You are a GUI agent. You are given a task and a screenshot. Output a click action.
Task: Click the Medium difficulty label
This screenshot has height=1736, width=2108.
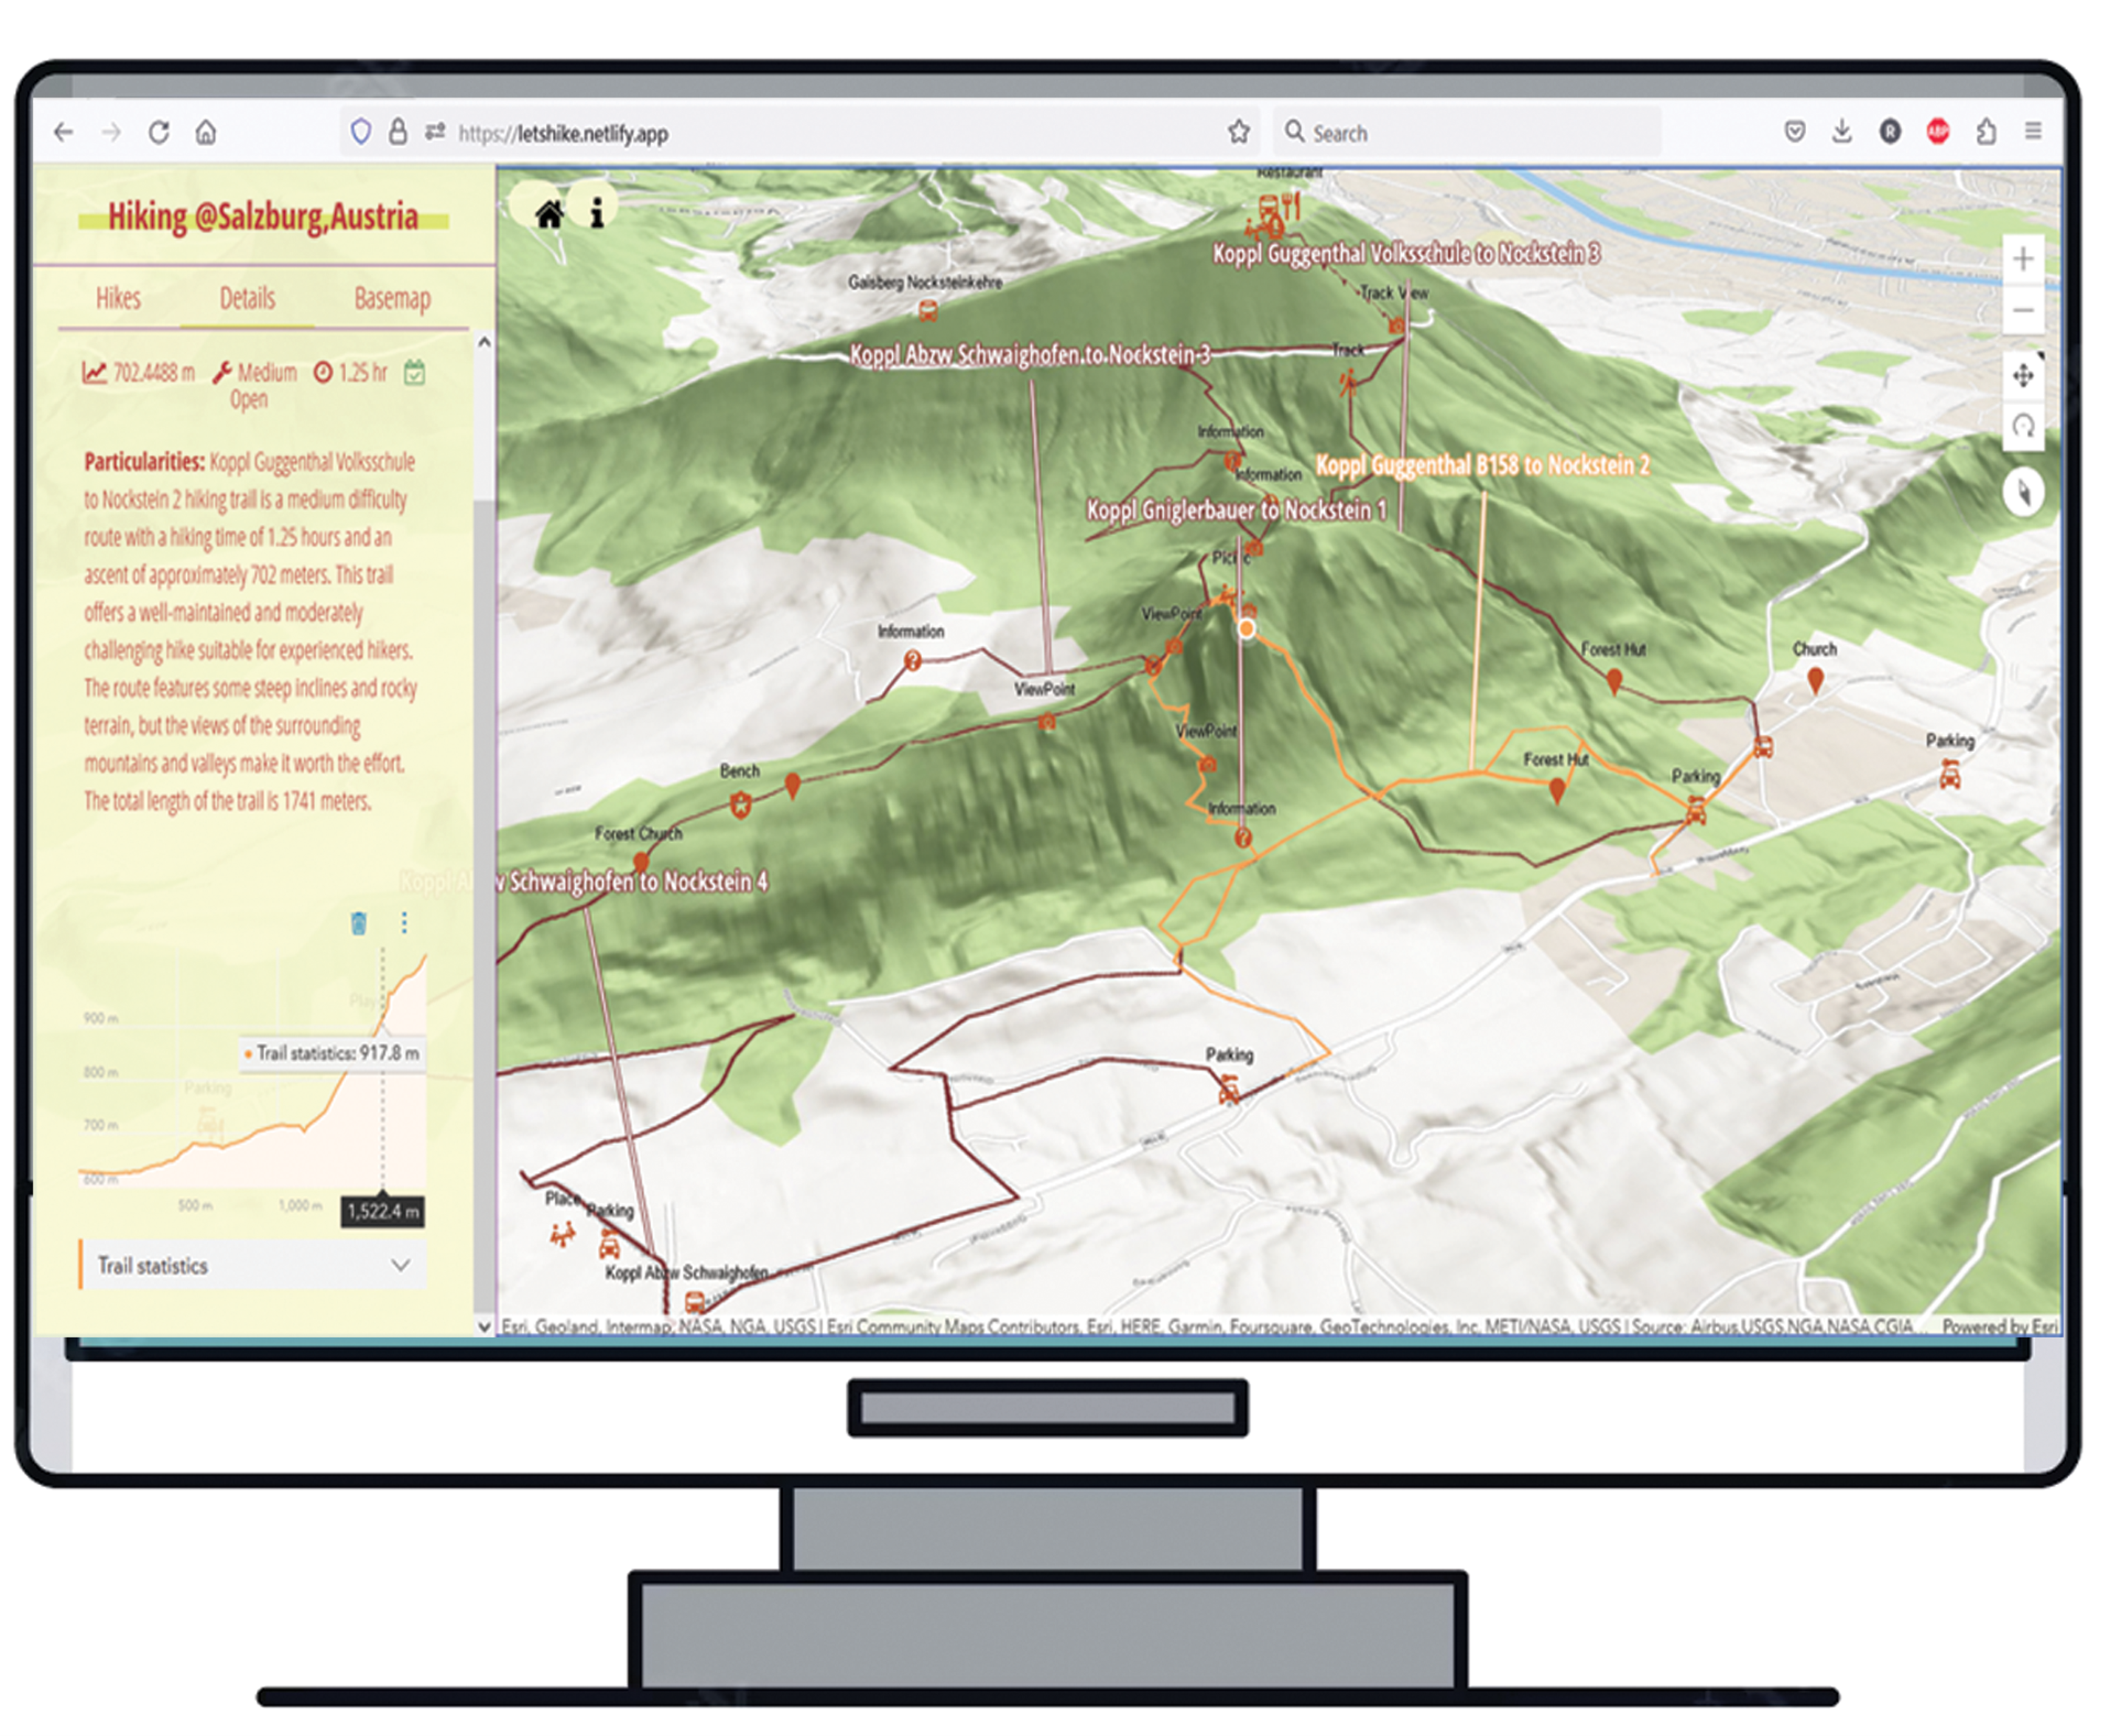tap(266, 373)
